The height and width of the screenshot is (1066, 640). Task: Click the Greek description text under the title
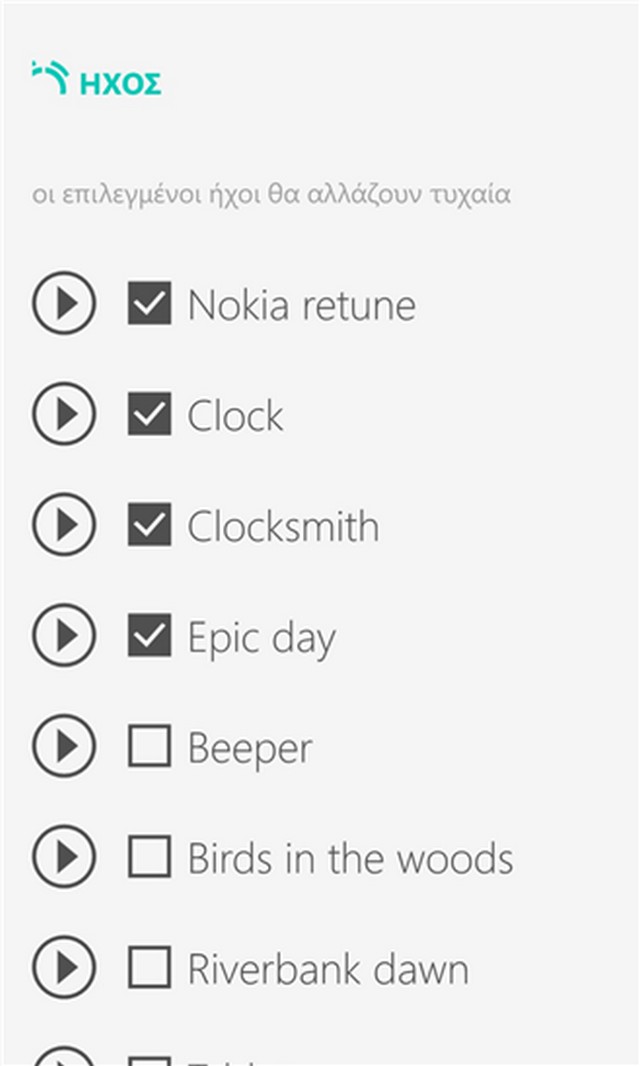[x=271, y=194]
